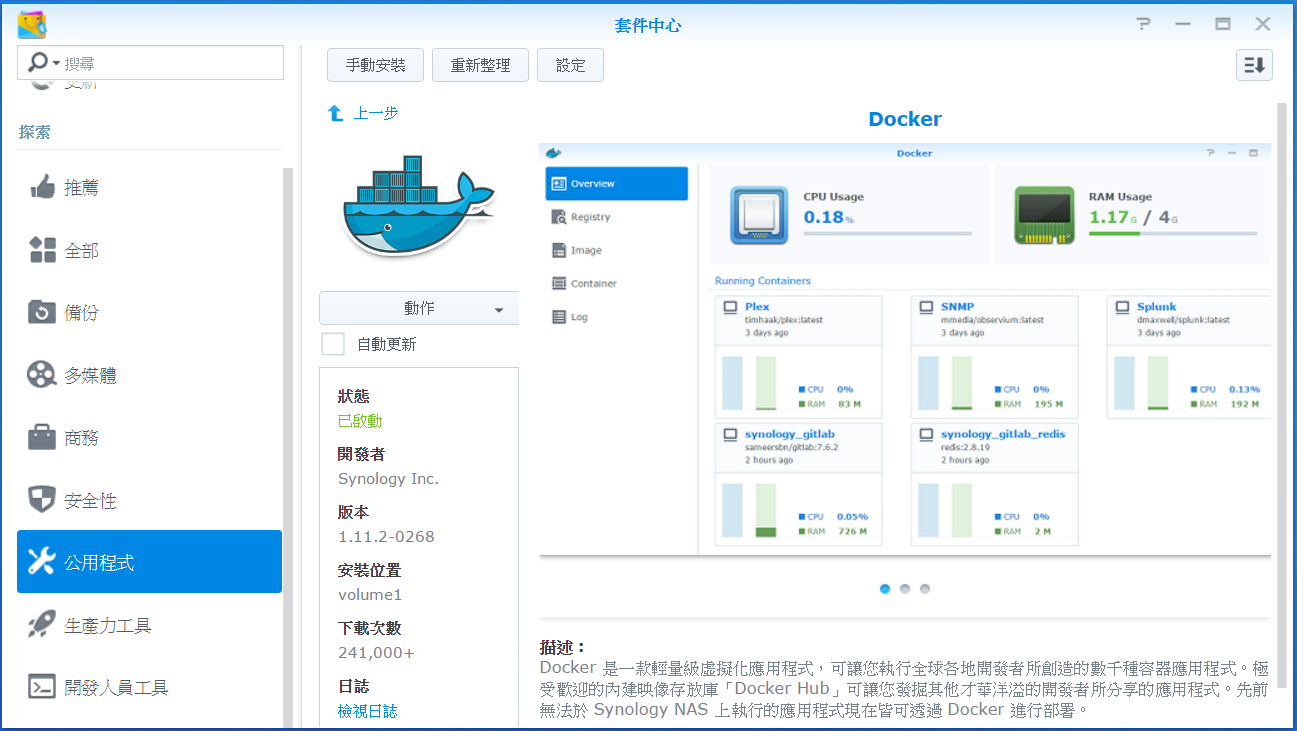Click the RAM module icon in the screenshot

[x=1044, y=215]
